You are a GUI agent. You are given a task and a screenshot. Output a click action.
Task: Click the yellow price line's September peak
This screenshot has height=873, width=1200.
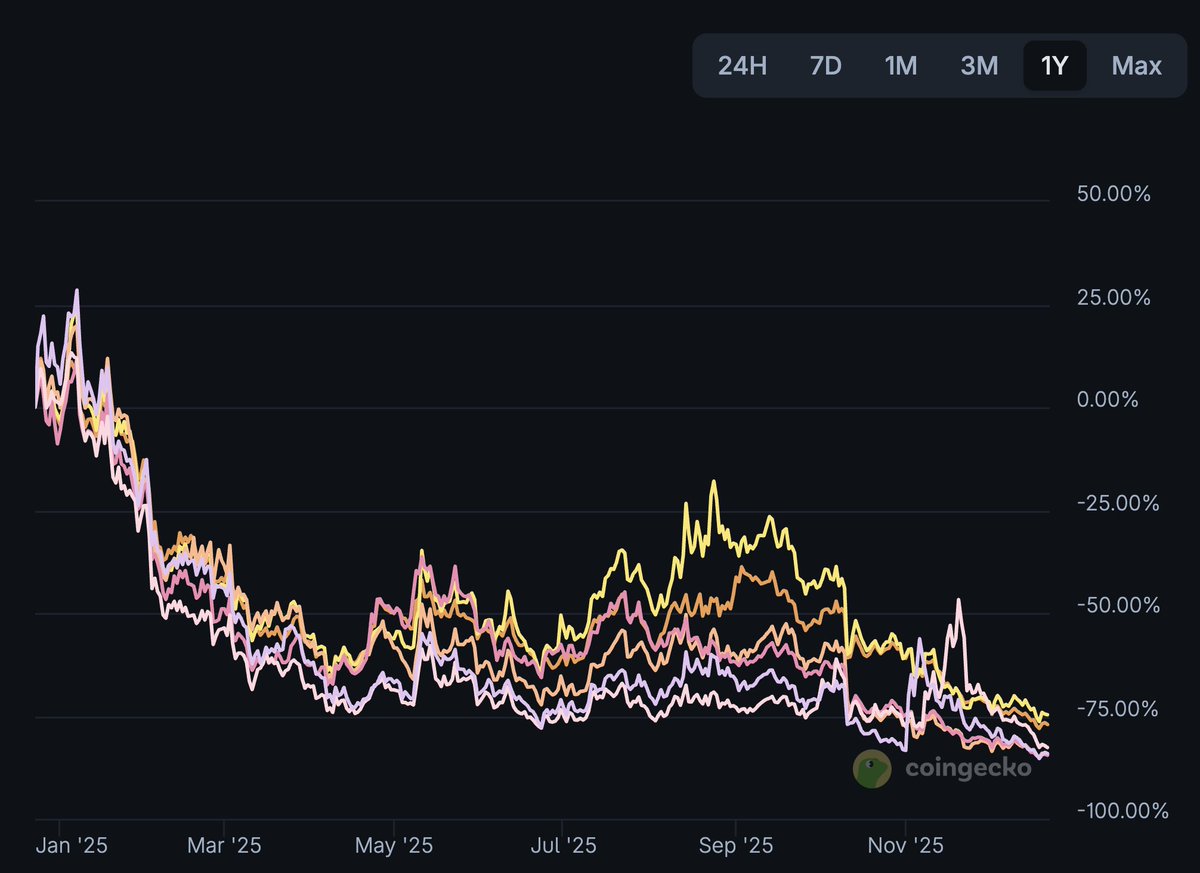(x=714, y=482)
